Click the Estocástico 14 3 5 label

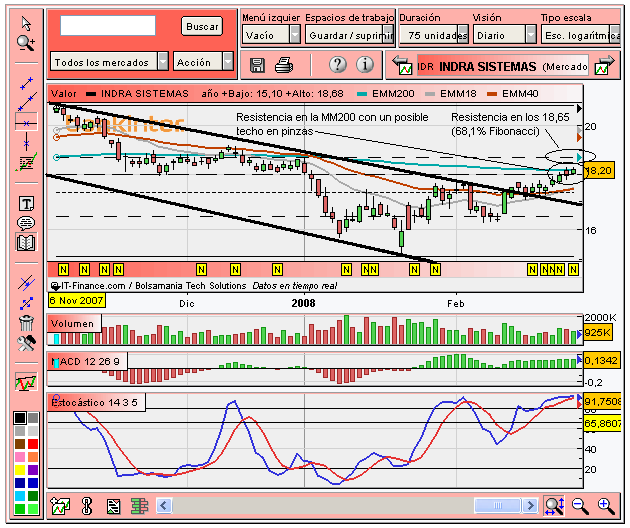(x=96, y=402)
